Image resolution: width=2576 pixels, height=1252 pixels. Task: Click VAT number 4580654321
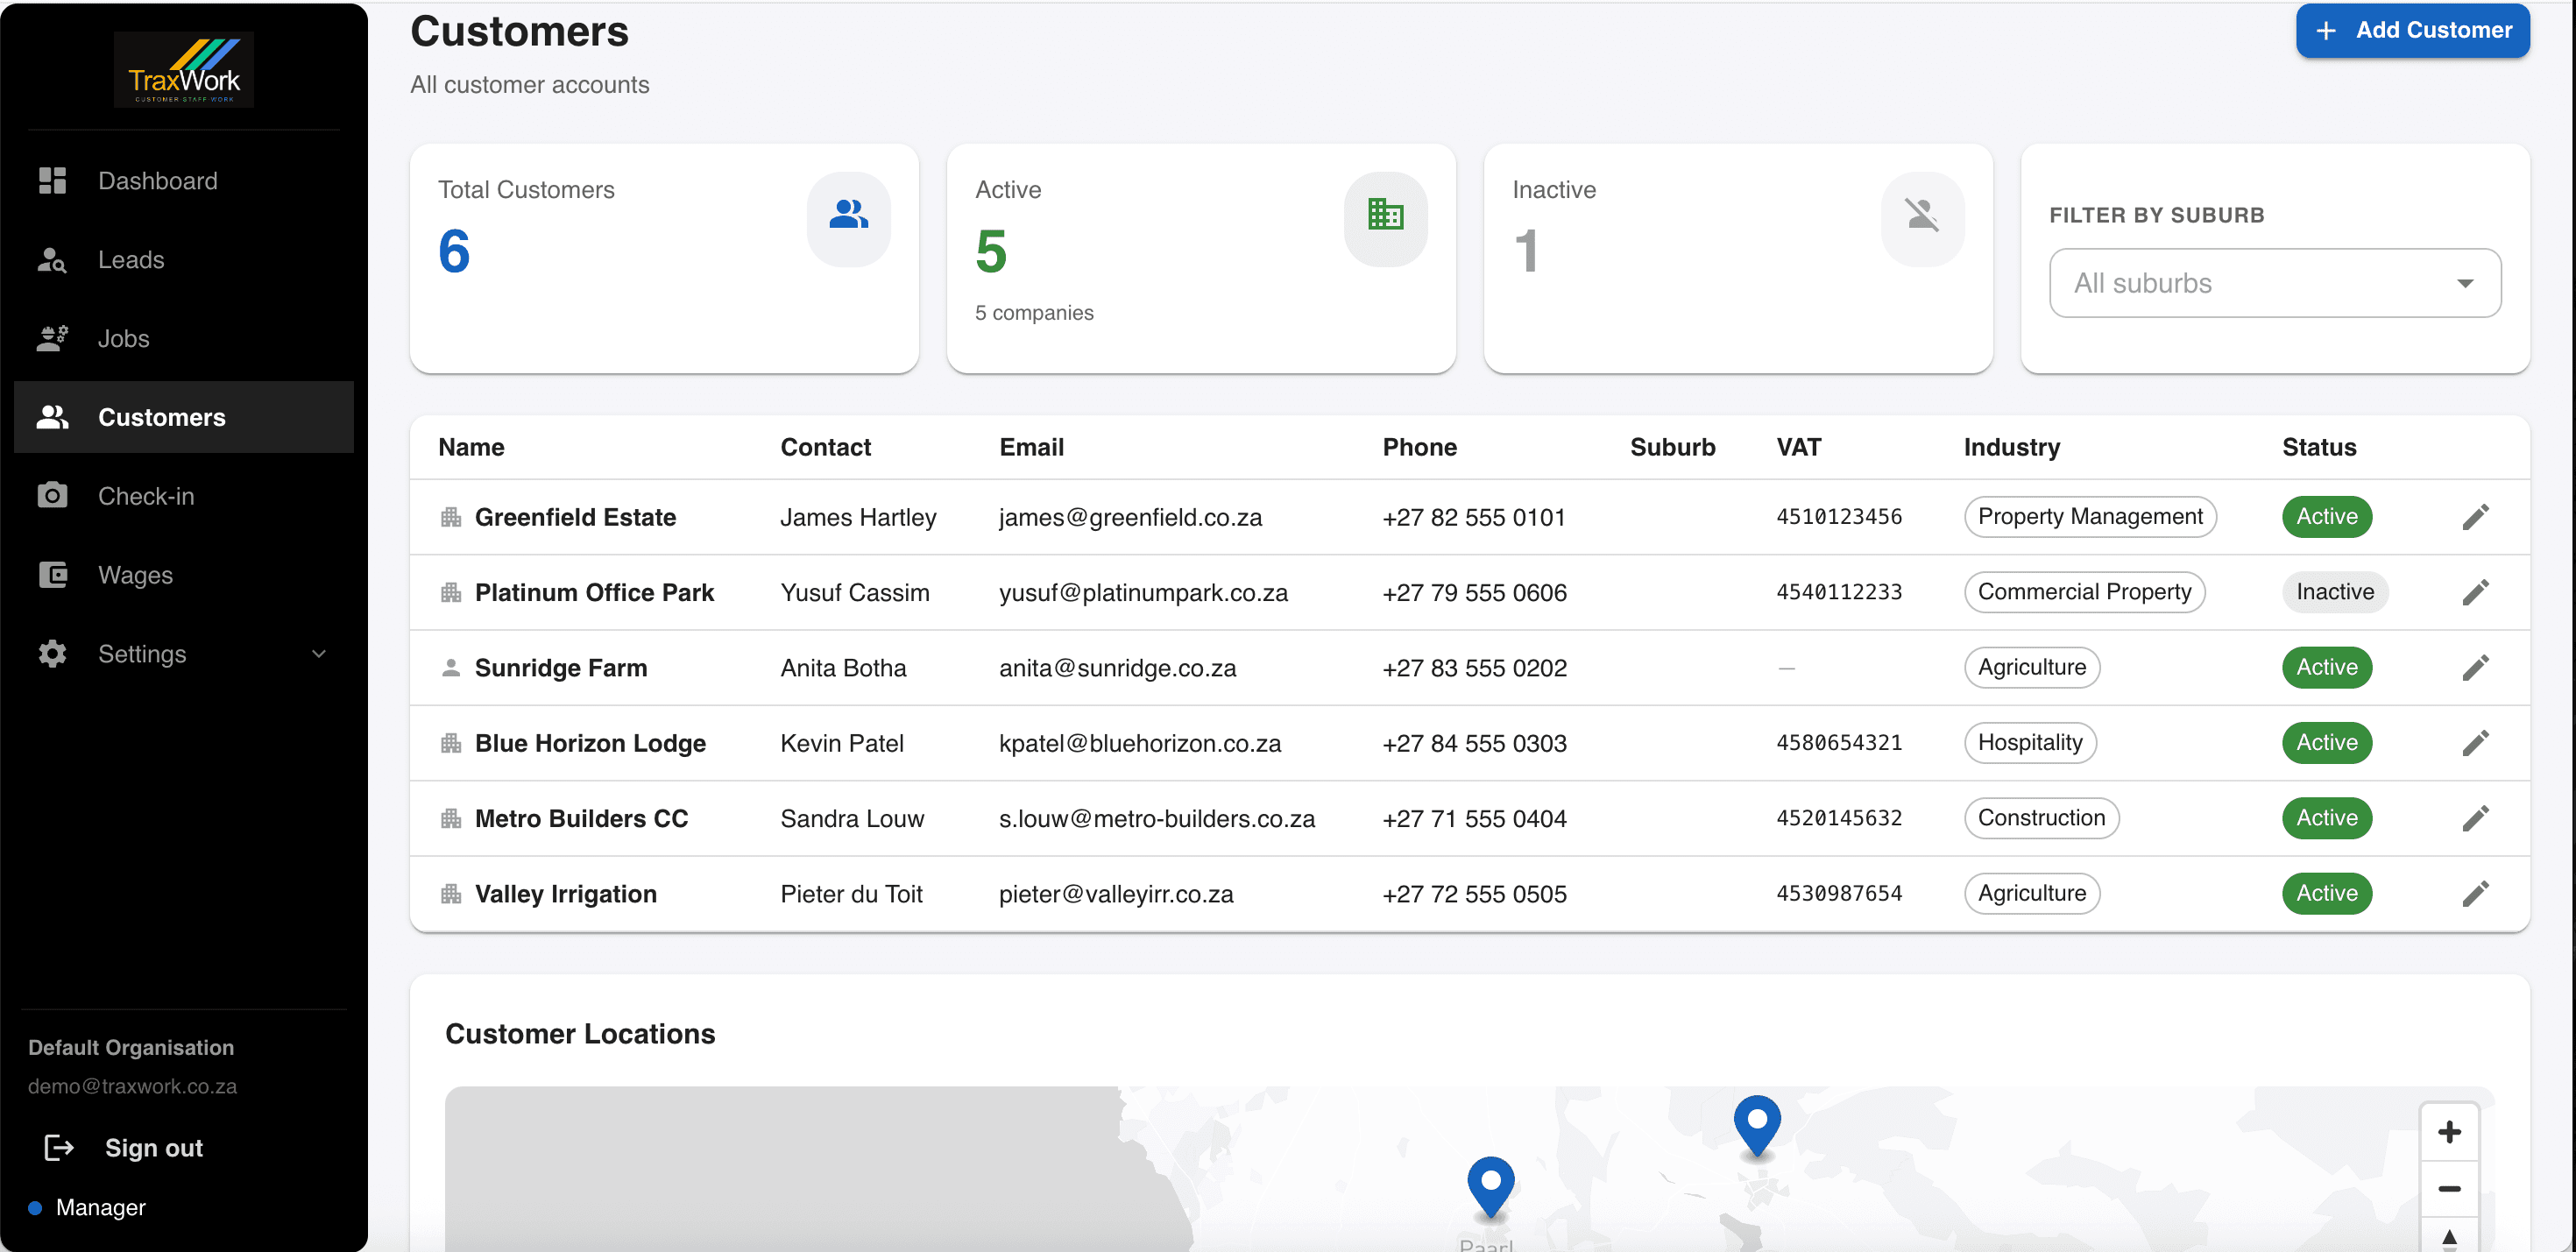(x=1838, y=742)
